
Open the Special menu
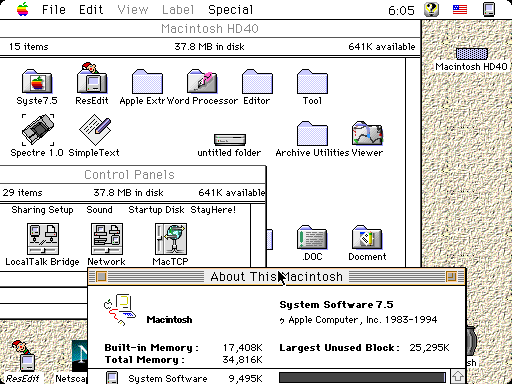tap(231, 10)
